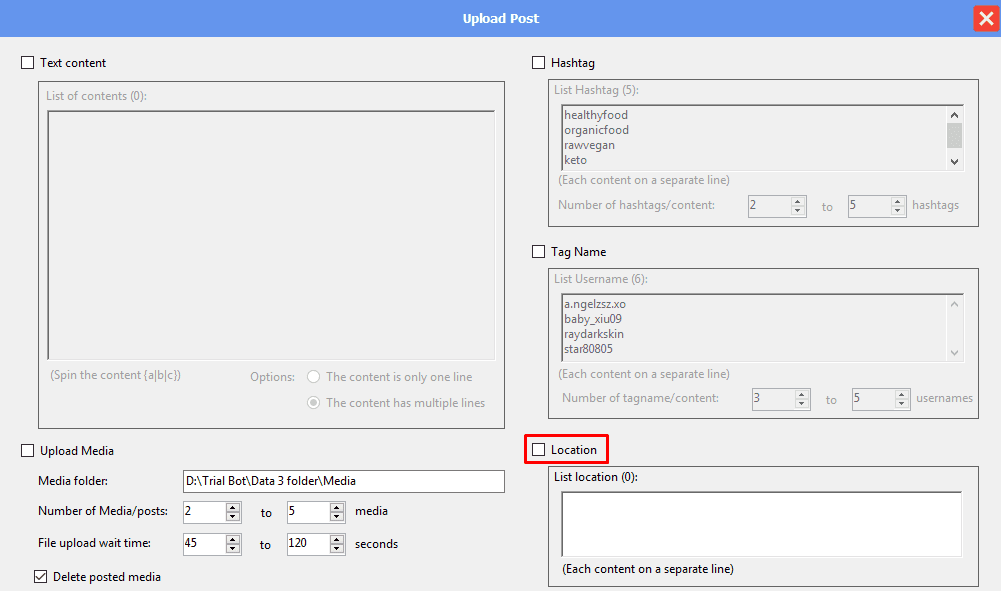1001x591 pixels.
Task: Click inside the List location text box
Action: (x=760, y=523)
